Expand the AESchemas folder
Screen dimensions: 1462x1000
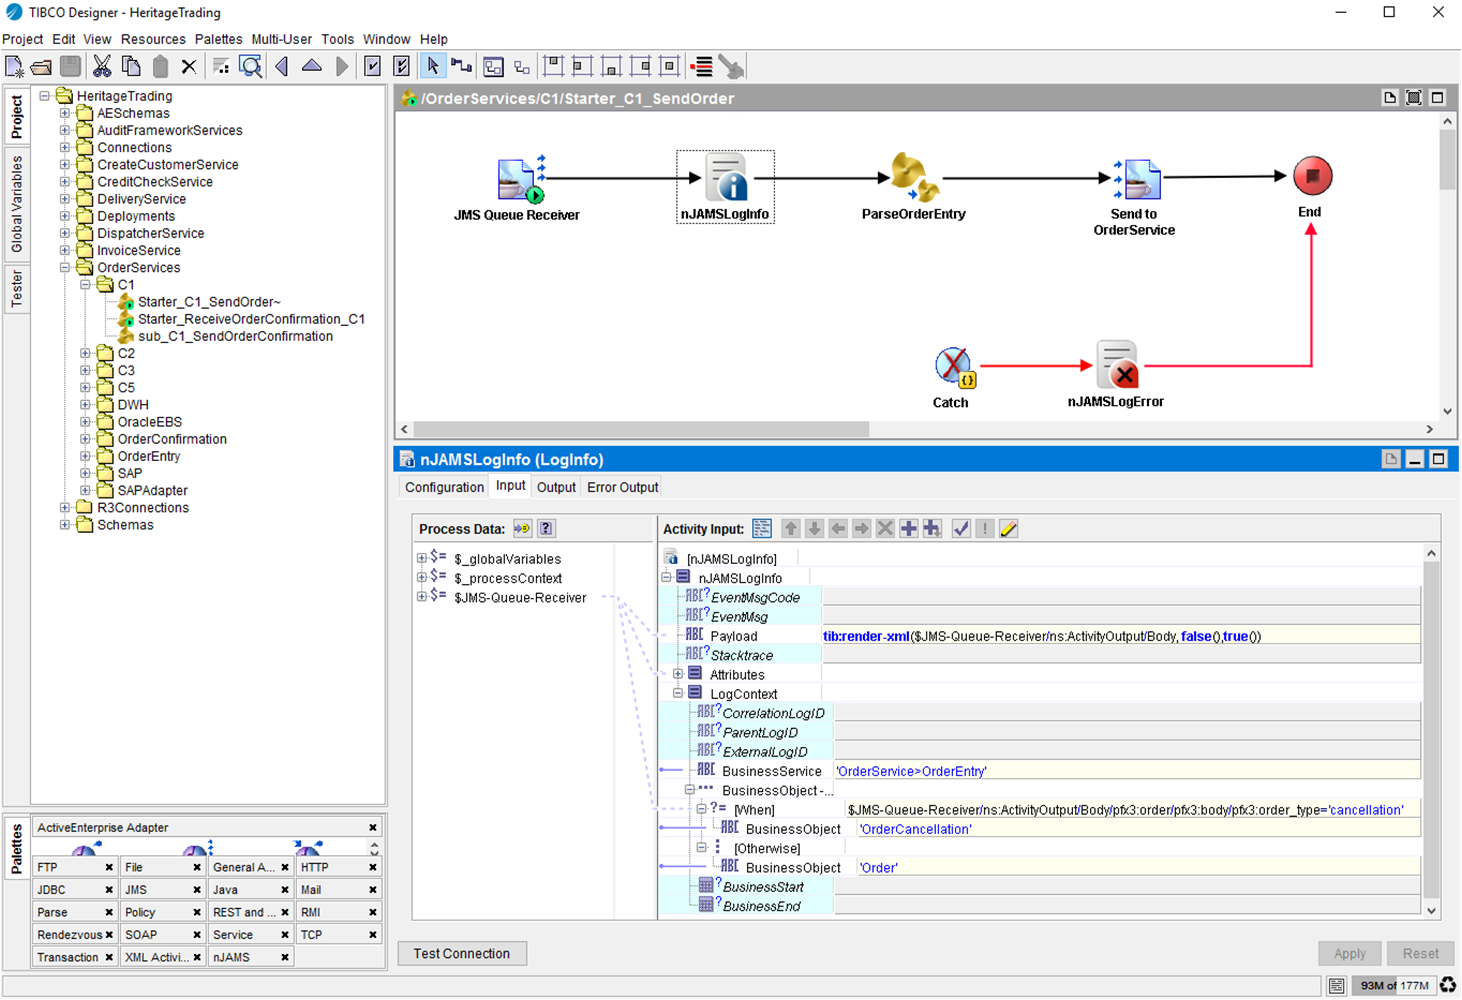(65, 113)
